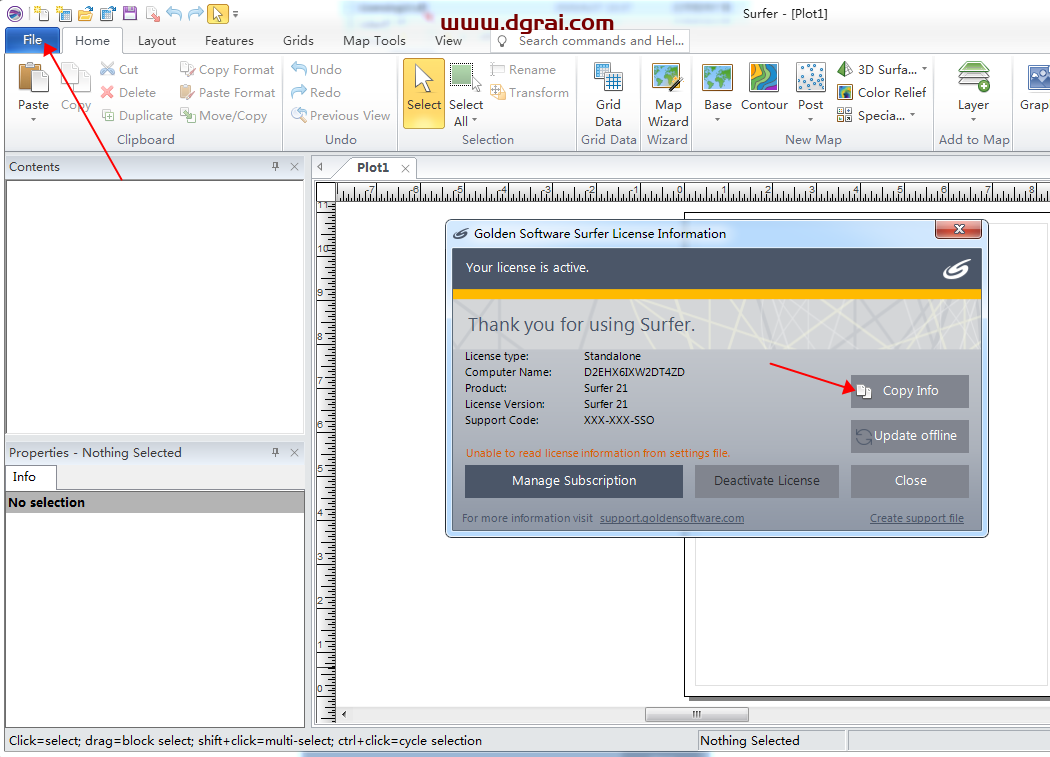The height and width of the screenshot is (757, 1050).
Task: Open the Grid Data tool
Action: pyautogui.click(x=608, y=94)
